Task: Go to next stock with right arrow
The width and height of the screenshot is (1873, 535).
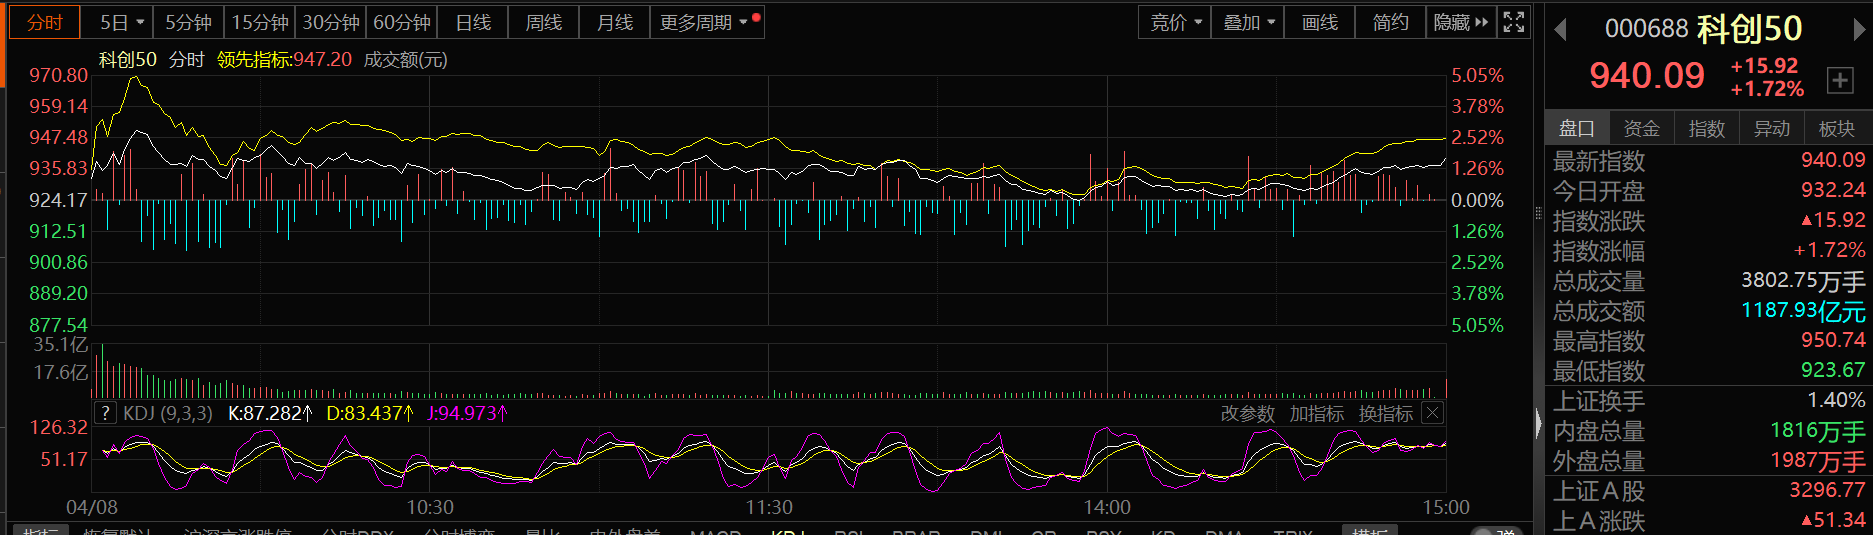Action: pyautogui.click(x=1859, y=30)
